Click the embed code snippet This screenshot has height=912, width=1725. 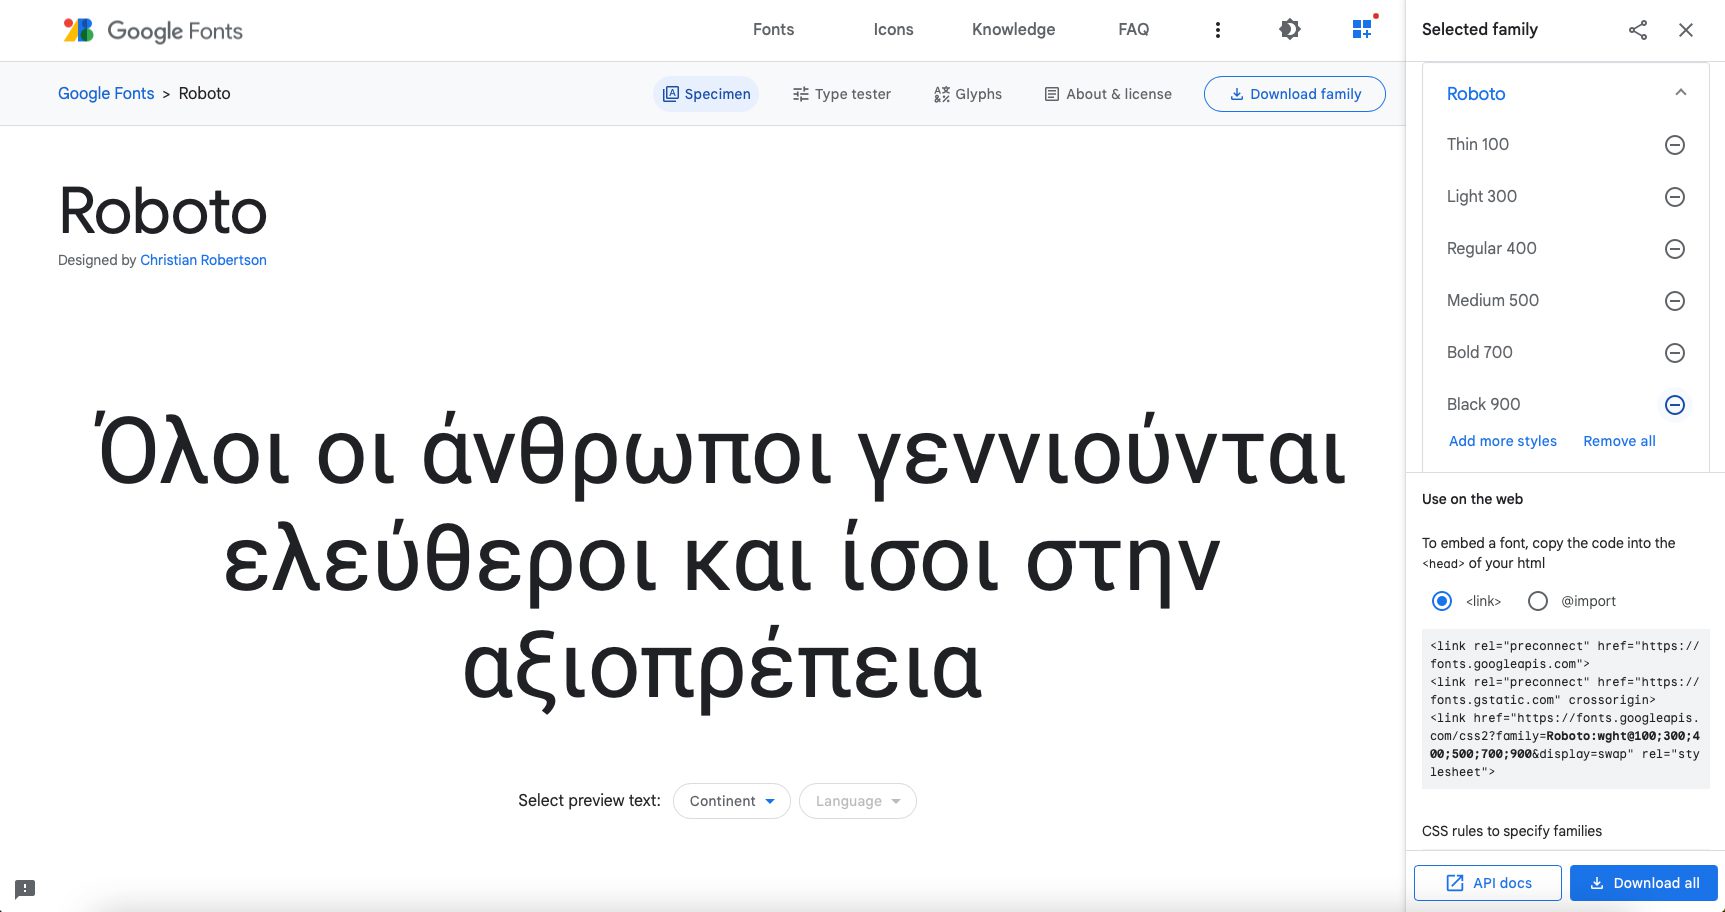pyautogui.click(x=1564, y=709)
